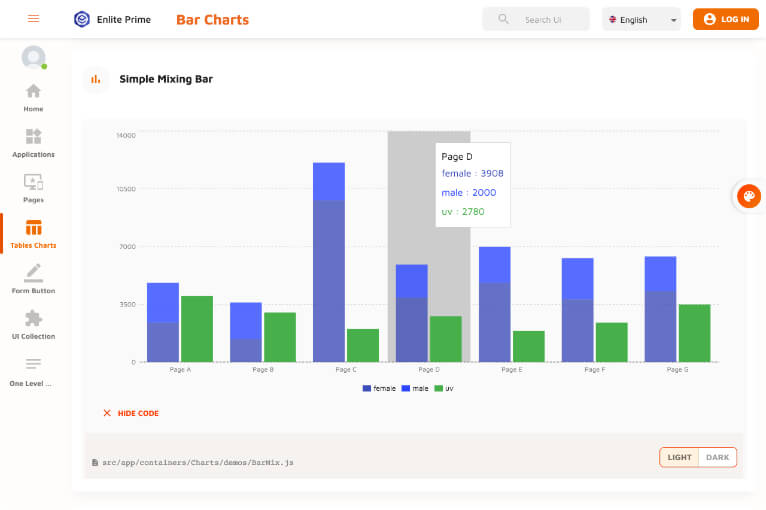Click female legend color swatch
766x510 pixels.
click(x=367, y=388)
